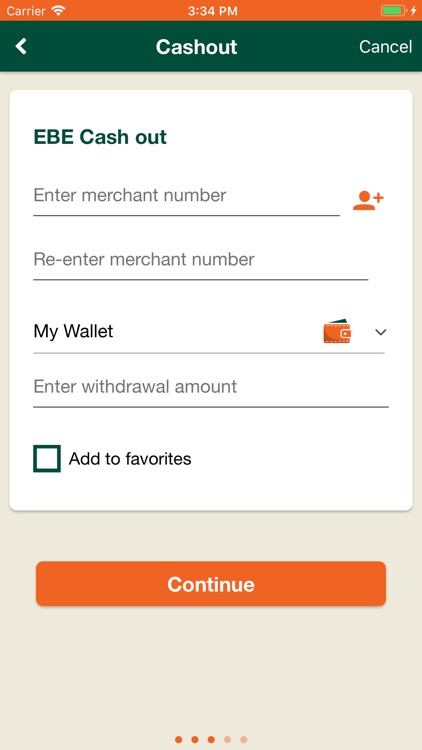Viewport: 422px width, 750px height.
Task: Select the first page indicator dot
Action: pos(178,739)
